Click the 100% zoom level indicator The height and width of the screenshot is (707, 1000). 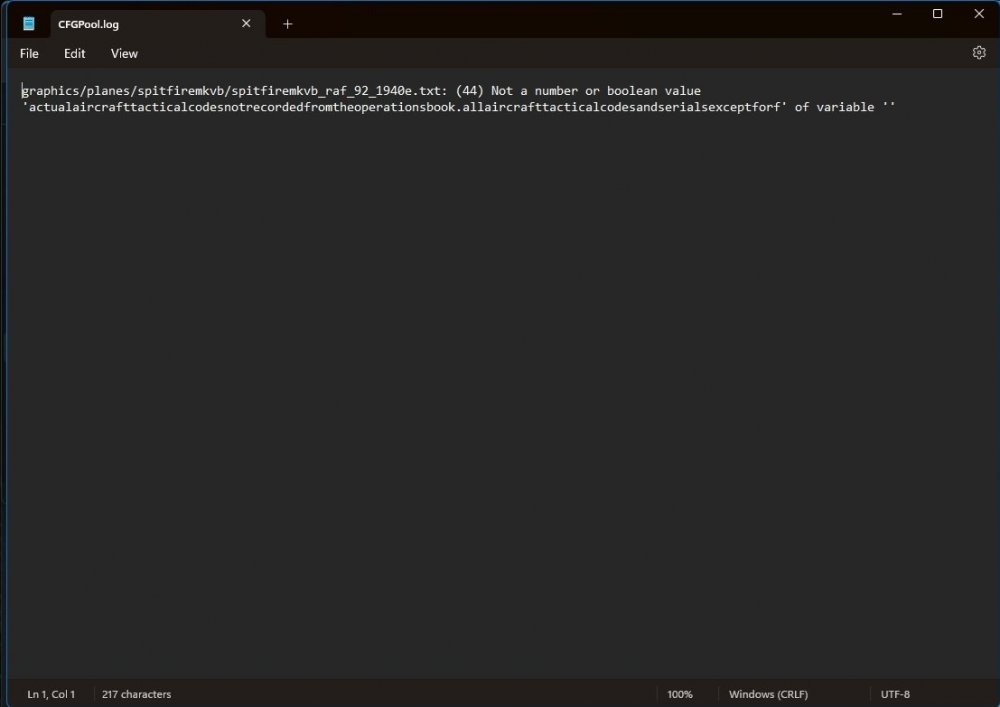click(680, 694)
